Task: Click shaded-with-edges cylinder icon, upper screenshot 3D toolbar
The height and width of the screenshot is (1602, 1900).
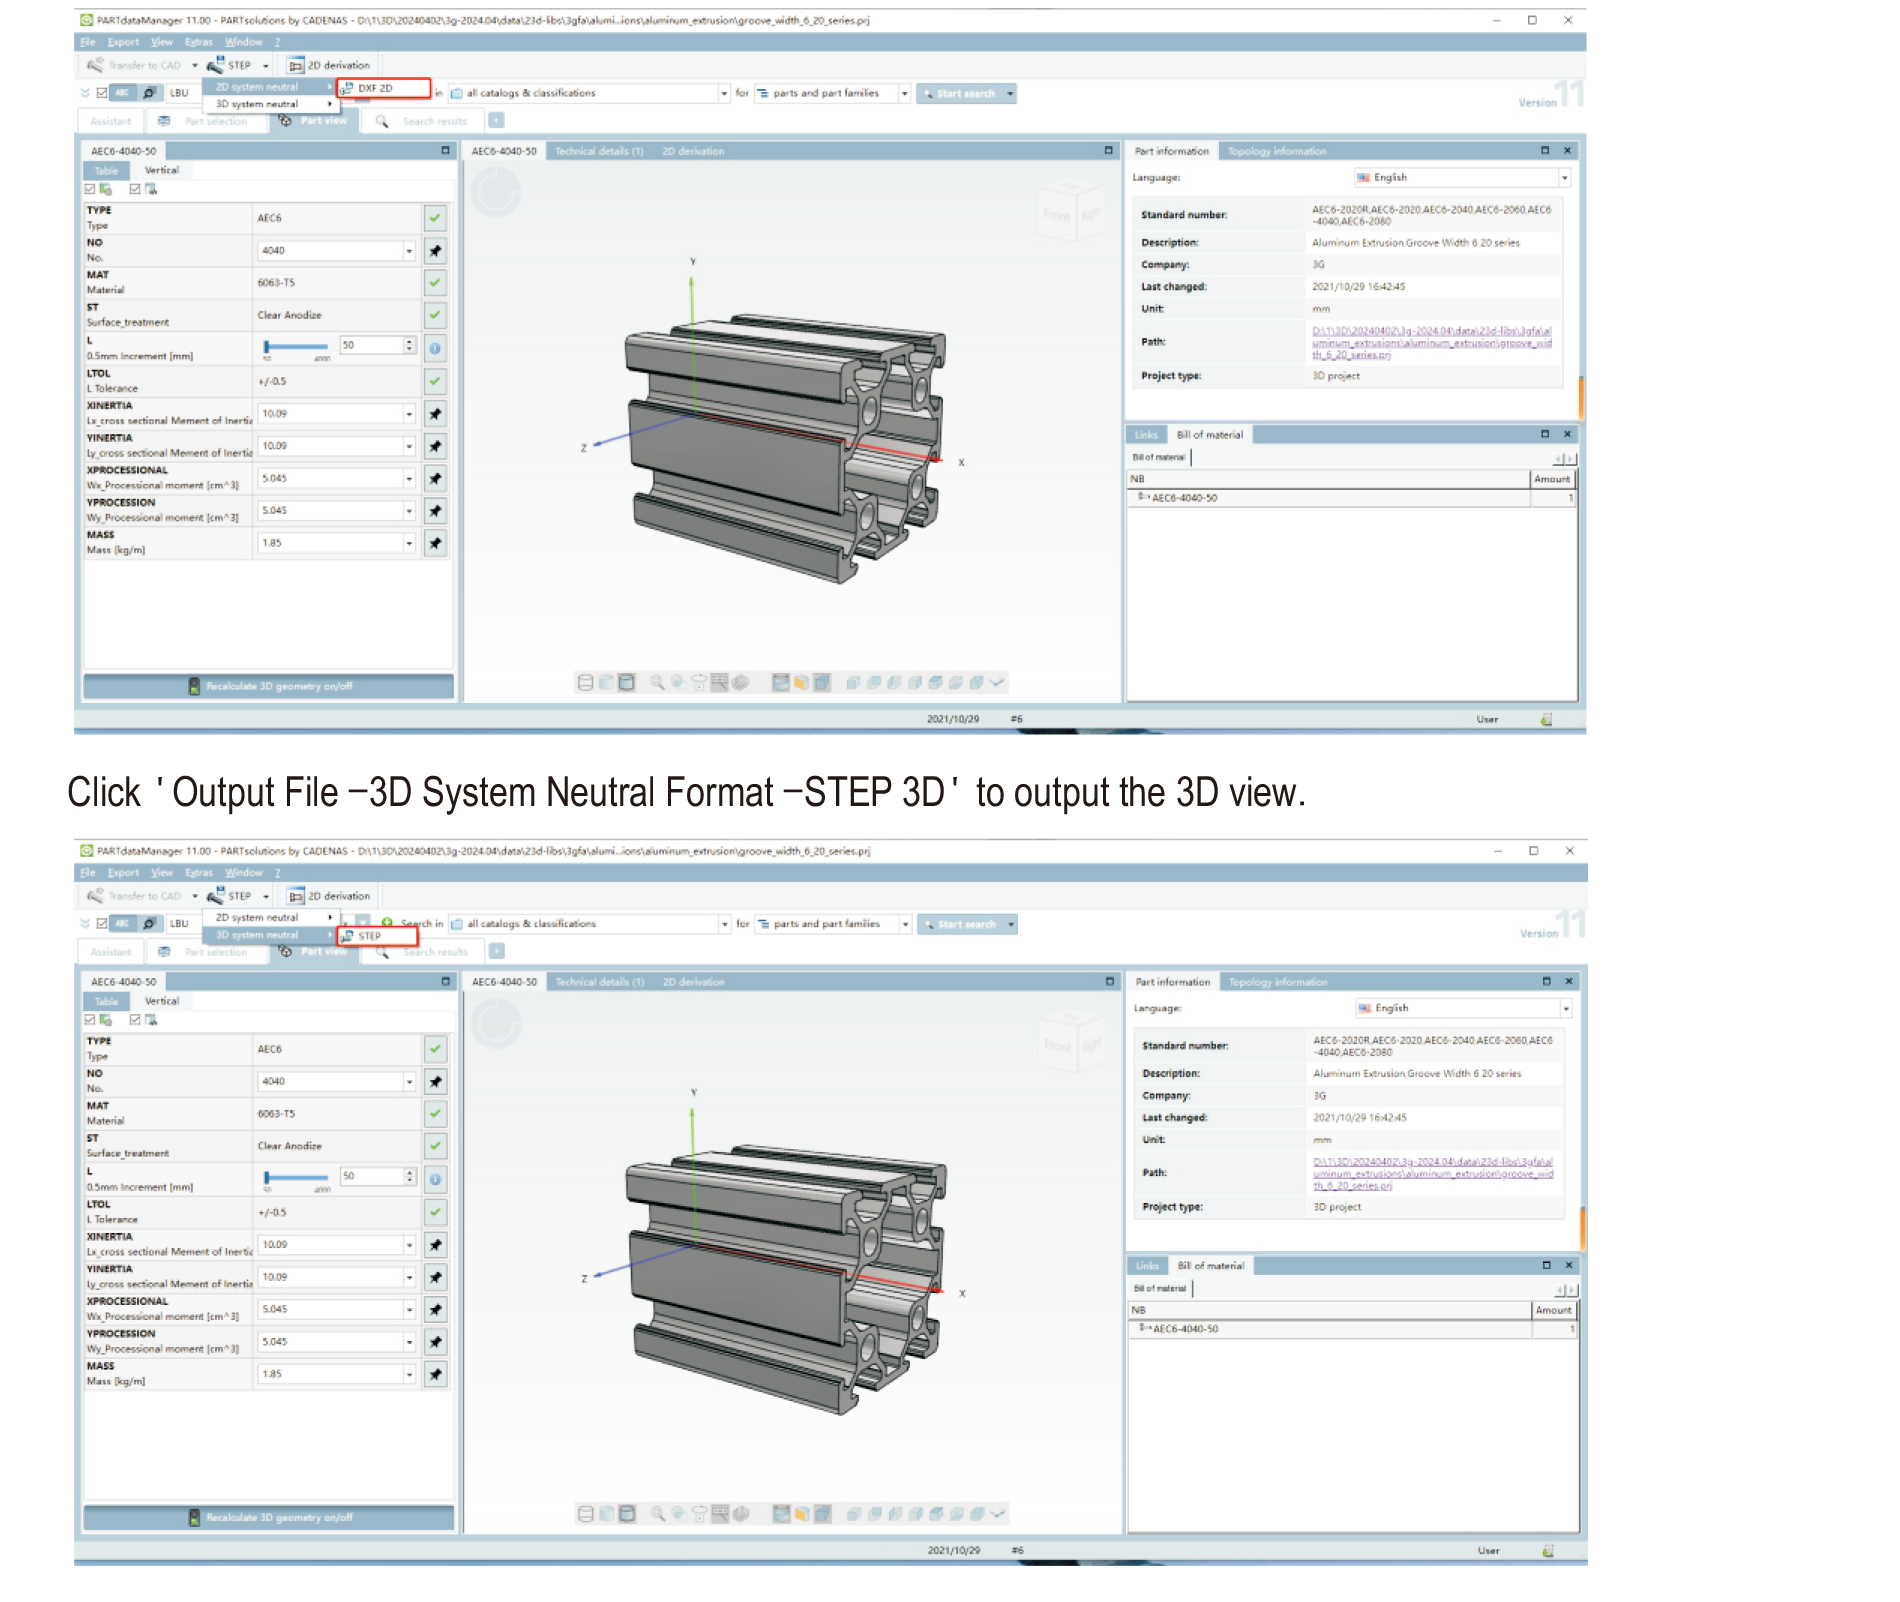Action: coord(627,683)
